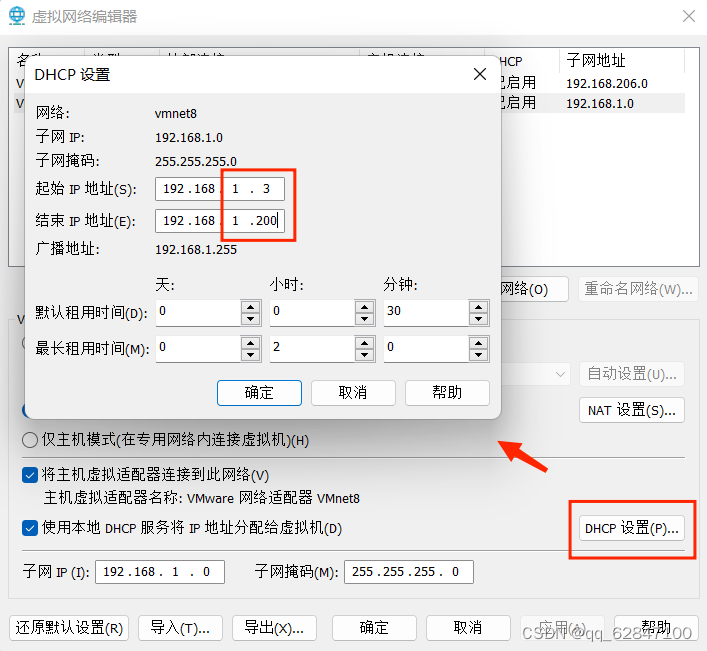Click 导入(T)... button
Viewport: 707px width, 651px height.
(x=180, y=628)
